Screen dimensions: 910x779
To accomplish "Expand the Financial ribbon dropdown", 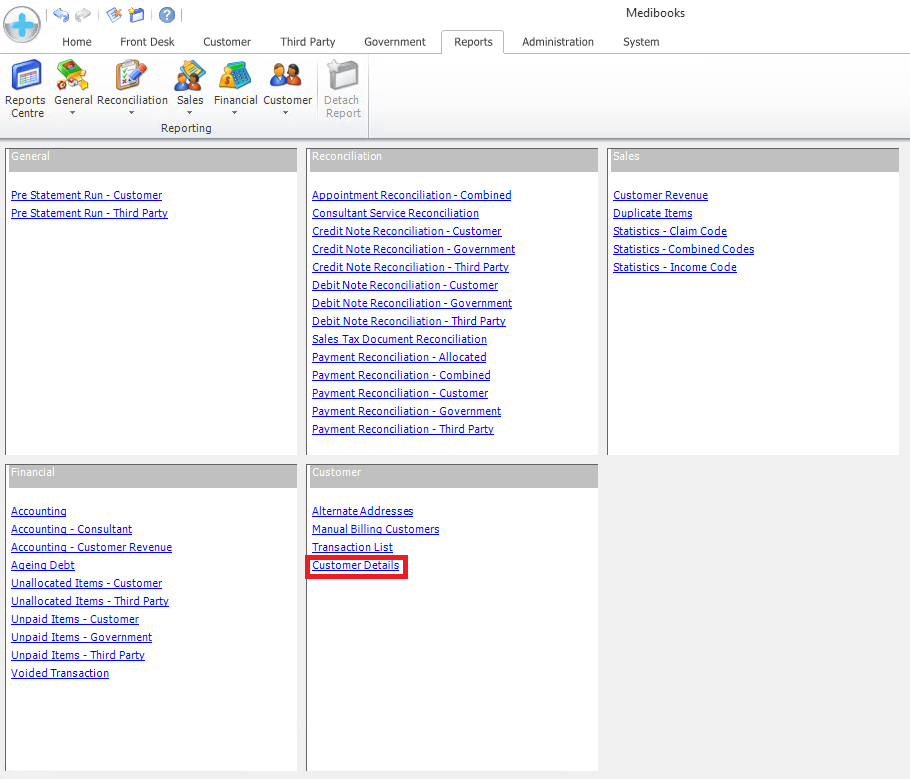I will click(x=236, y=89).
